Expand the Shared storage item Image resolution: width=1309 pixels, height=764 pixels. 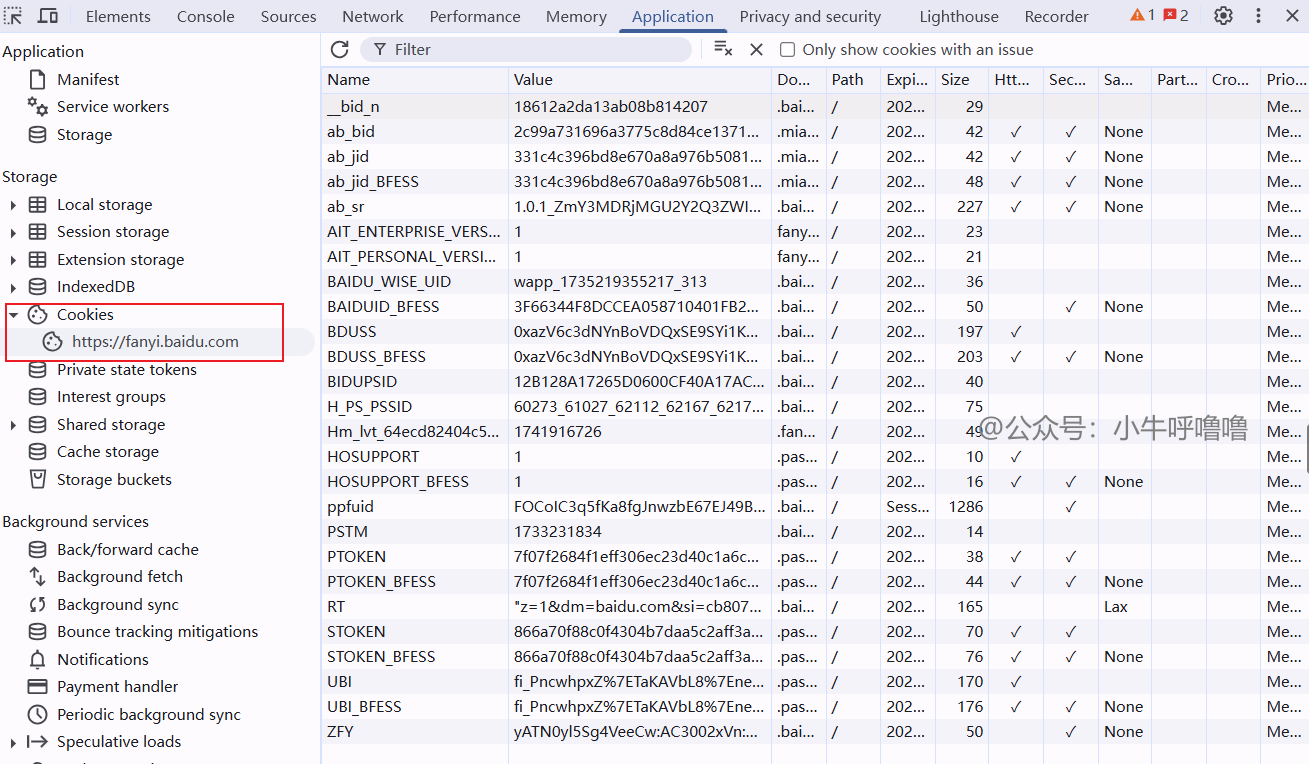(x=13, y=425)
